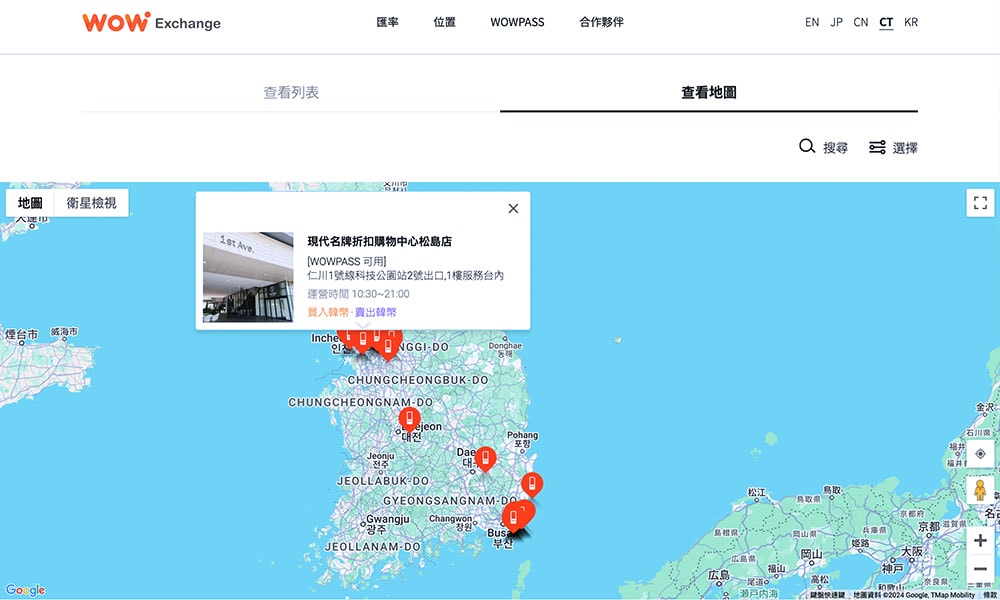Switch to the 查看列表 tab
The image size is (1000, 600).
click(x=291, y=92)
